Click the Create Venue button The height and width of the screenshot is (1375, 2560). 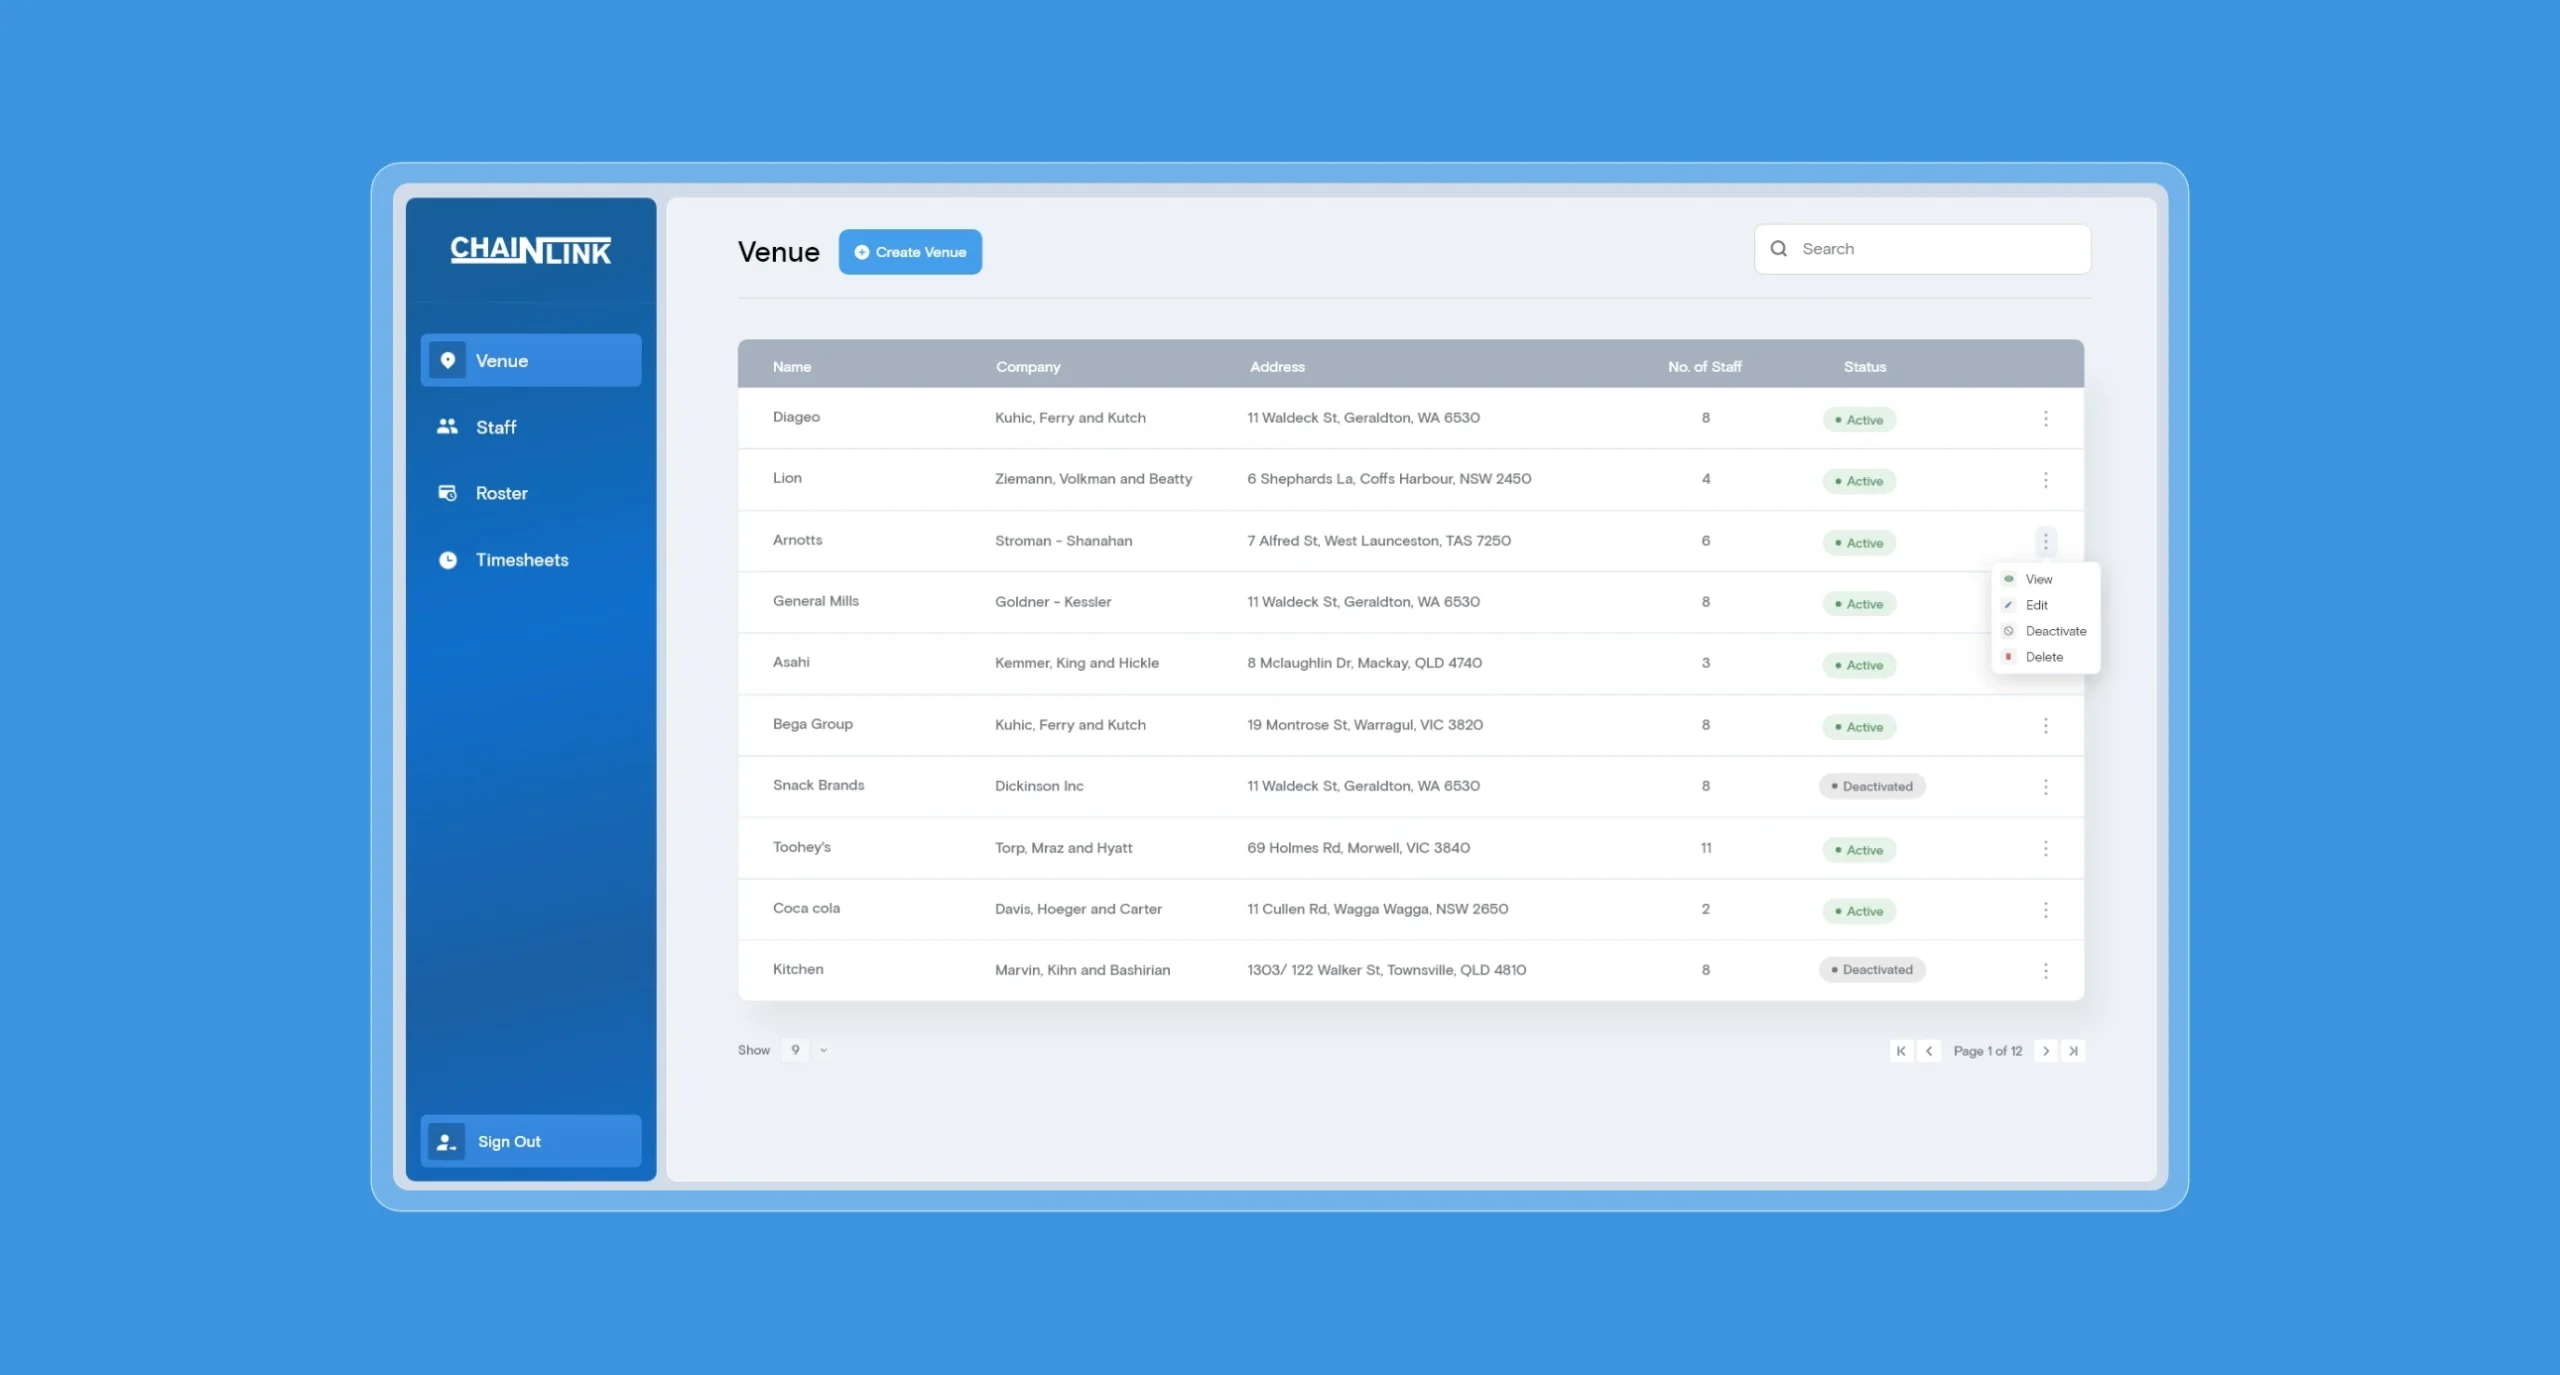click(910, 252)
